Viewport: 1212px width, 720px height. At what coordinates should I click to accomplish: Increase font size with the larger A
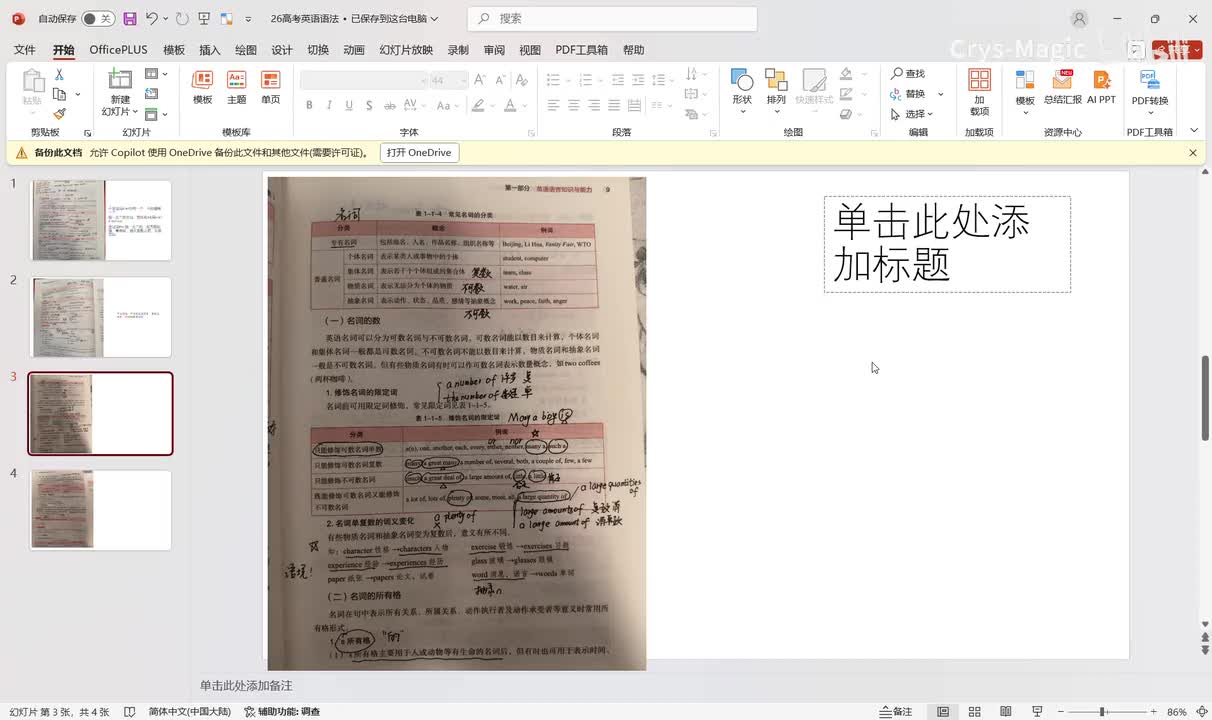pyautogui.click(x=481, y=80)
